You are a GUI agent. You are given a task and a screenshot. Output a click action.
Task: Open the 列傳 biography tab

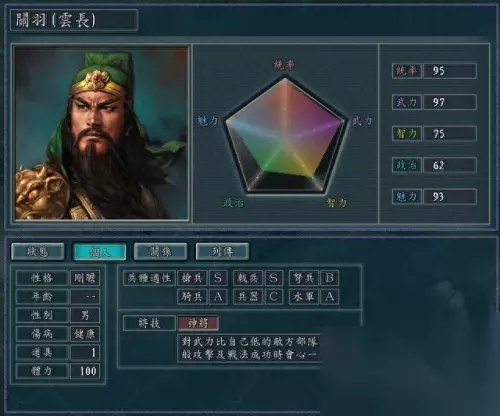pyautogui.click(x=222, y=252)
